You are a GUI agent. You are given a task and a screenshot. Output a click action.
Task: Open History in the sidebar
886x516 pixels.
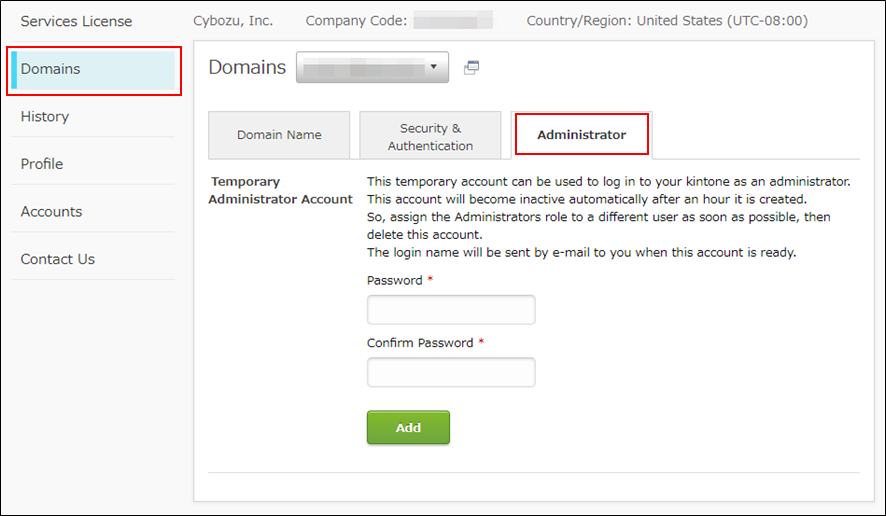pyautogui.click(x=45, y=116)
